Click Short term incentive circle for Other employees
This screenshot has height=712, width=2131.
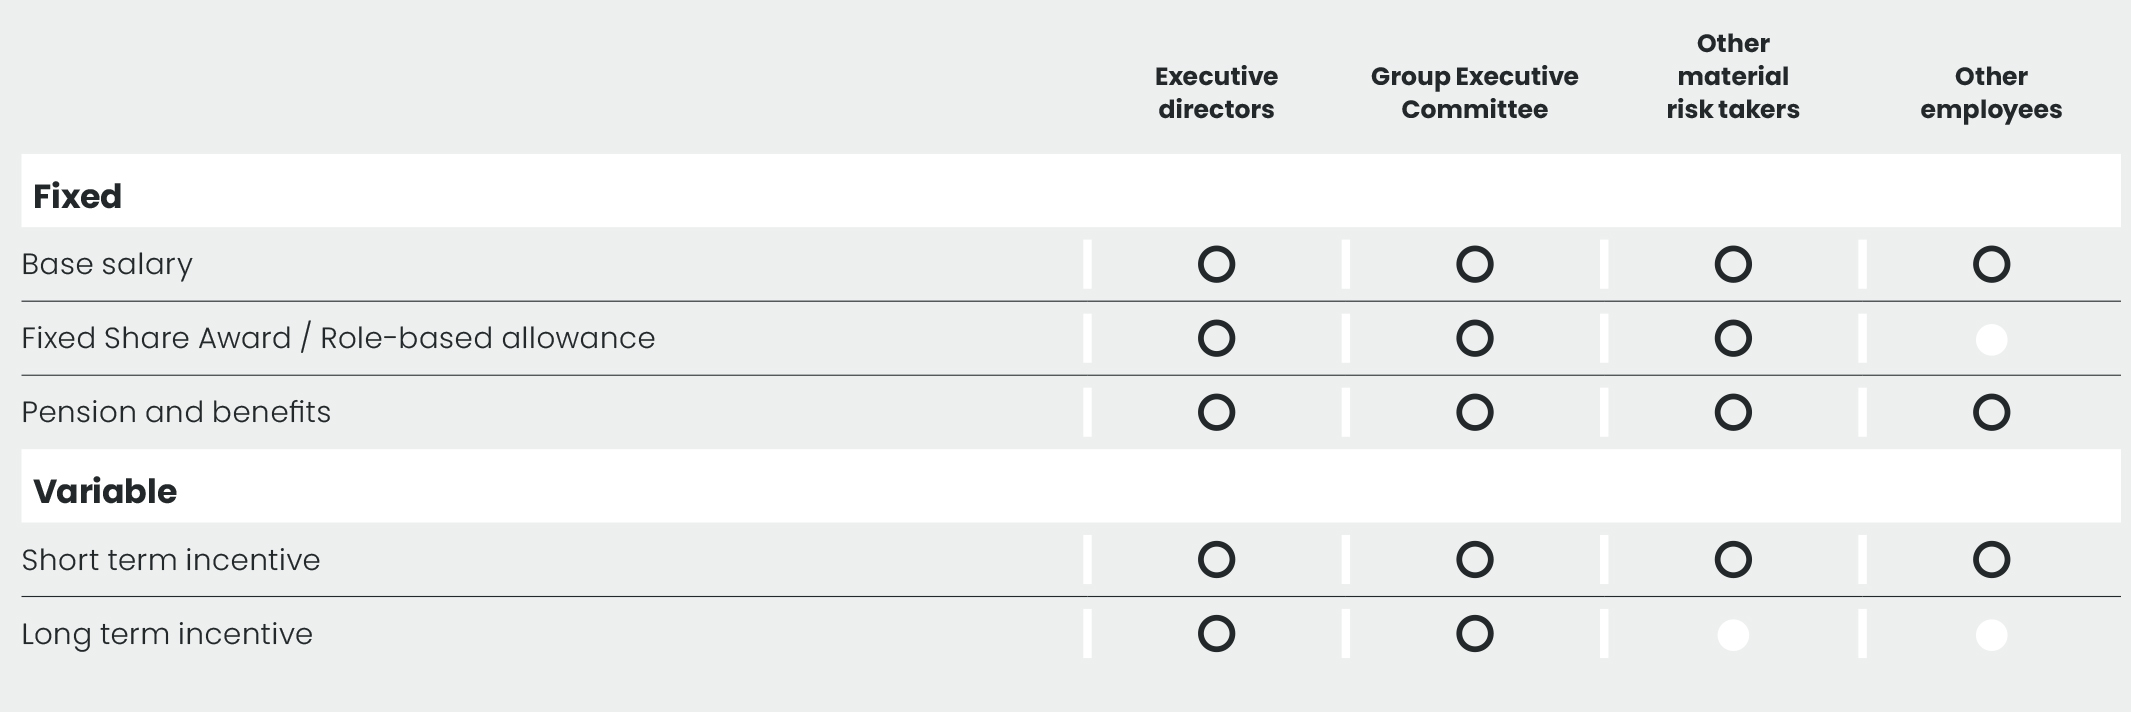point(1991,560)
